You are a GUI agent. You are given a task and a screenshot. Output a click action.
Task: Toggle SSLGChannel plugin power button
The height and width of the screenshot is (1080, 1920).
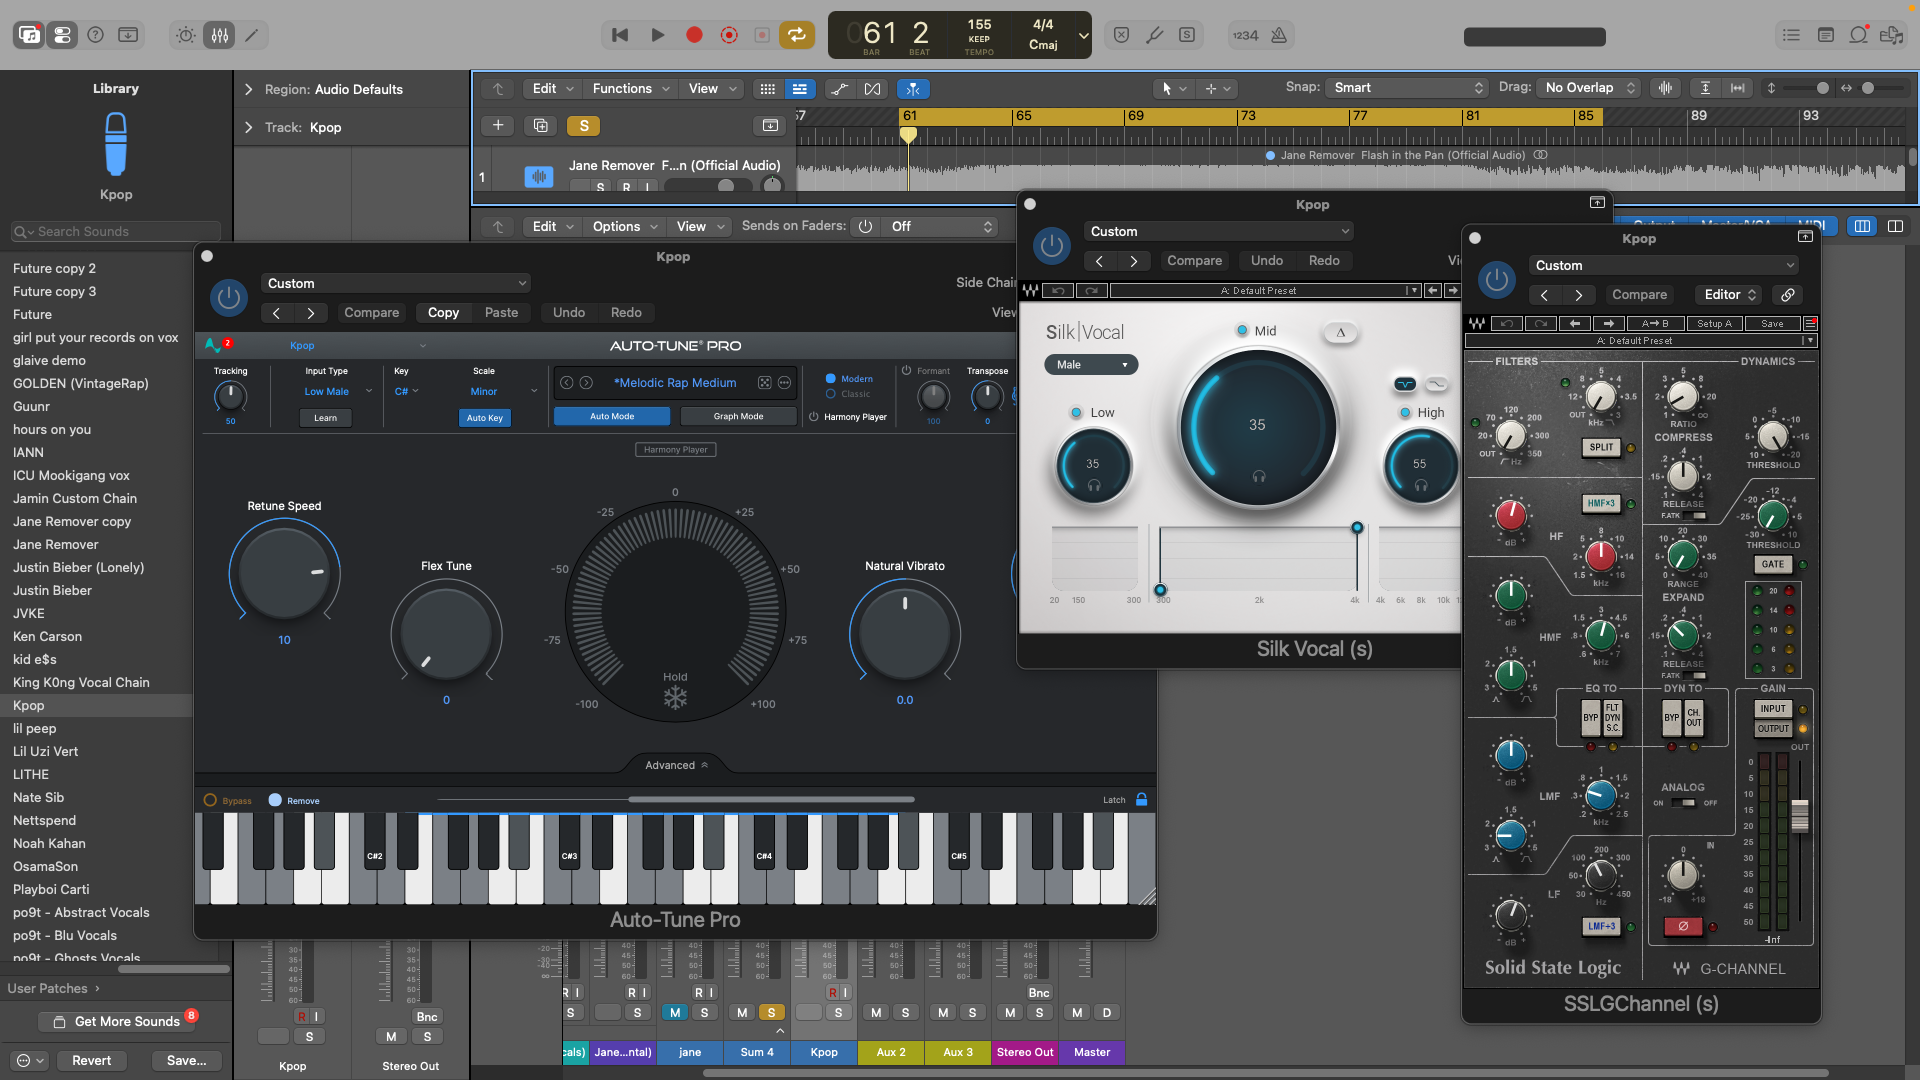[1497, 279]
